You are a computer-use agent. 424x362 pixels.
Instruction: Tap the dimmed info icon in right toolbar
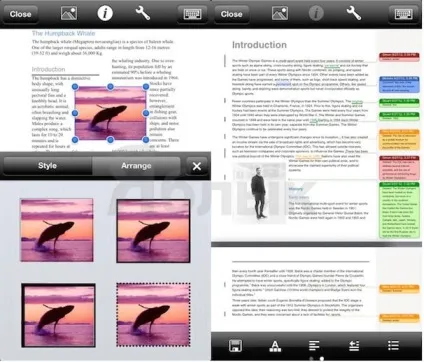316,13
